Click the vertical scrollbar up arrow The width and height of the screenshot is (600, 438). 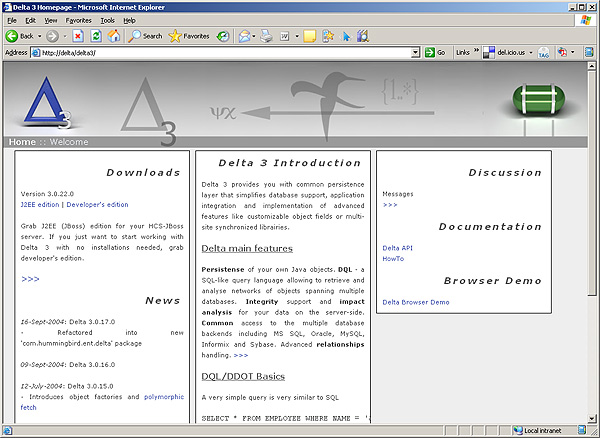click(x=592, y=66)
